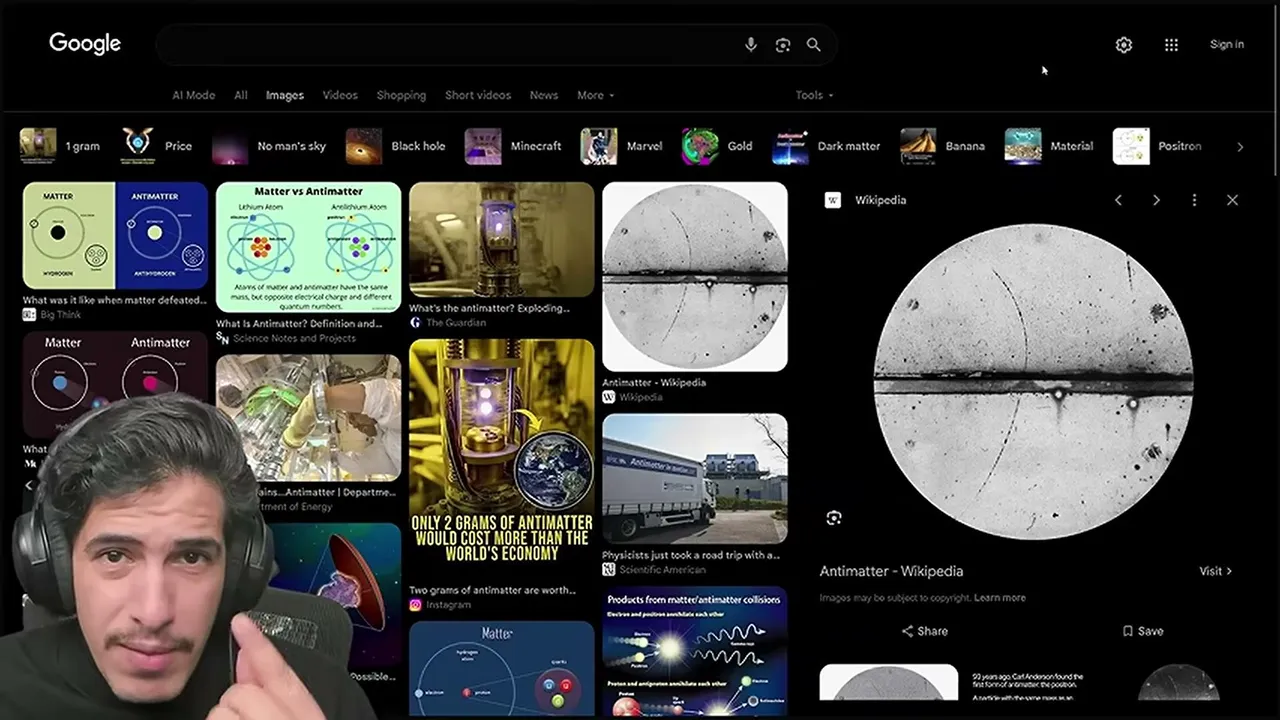Switch to Shopping tab
The image size is (1280, 720).
coord(401,95)
